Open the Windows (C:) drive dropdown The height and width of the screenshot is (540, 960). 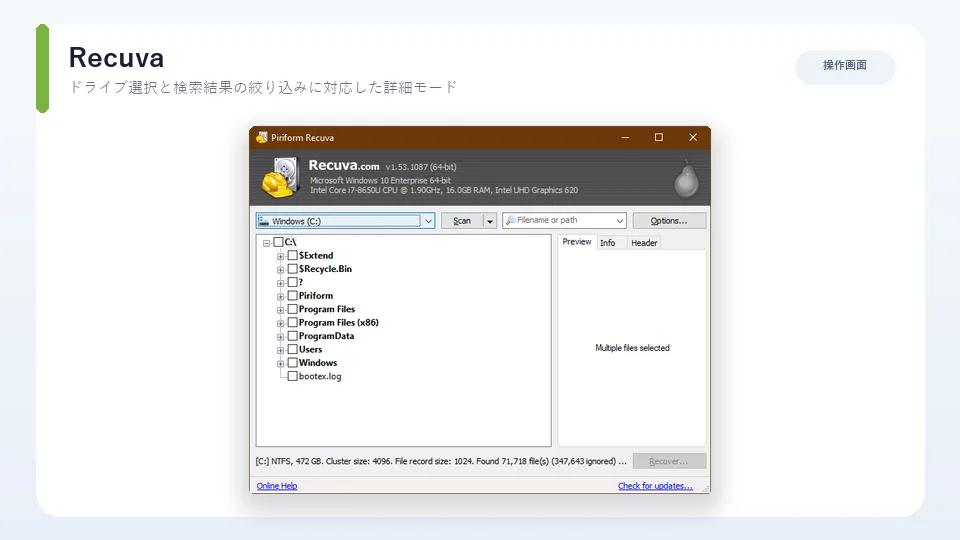(x=428, y=221)
